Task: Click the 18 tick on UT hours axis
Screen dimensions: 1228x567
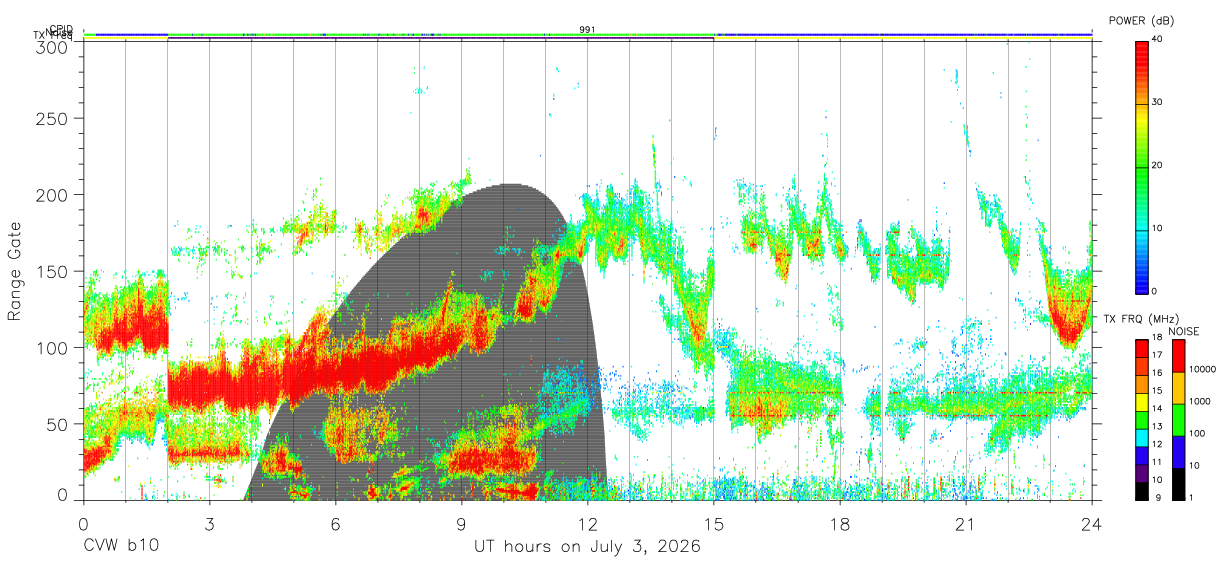Action: pyautogui.click(x=840, y=523)
